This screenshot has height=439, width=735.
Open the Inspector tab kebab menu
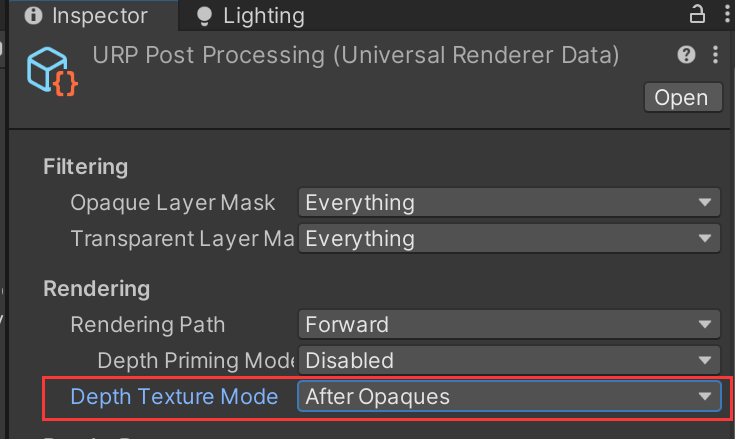[x=727, y=14]
